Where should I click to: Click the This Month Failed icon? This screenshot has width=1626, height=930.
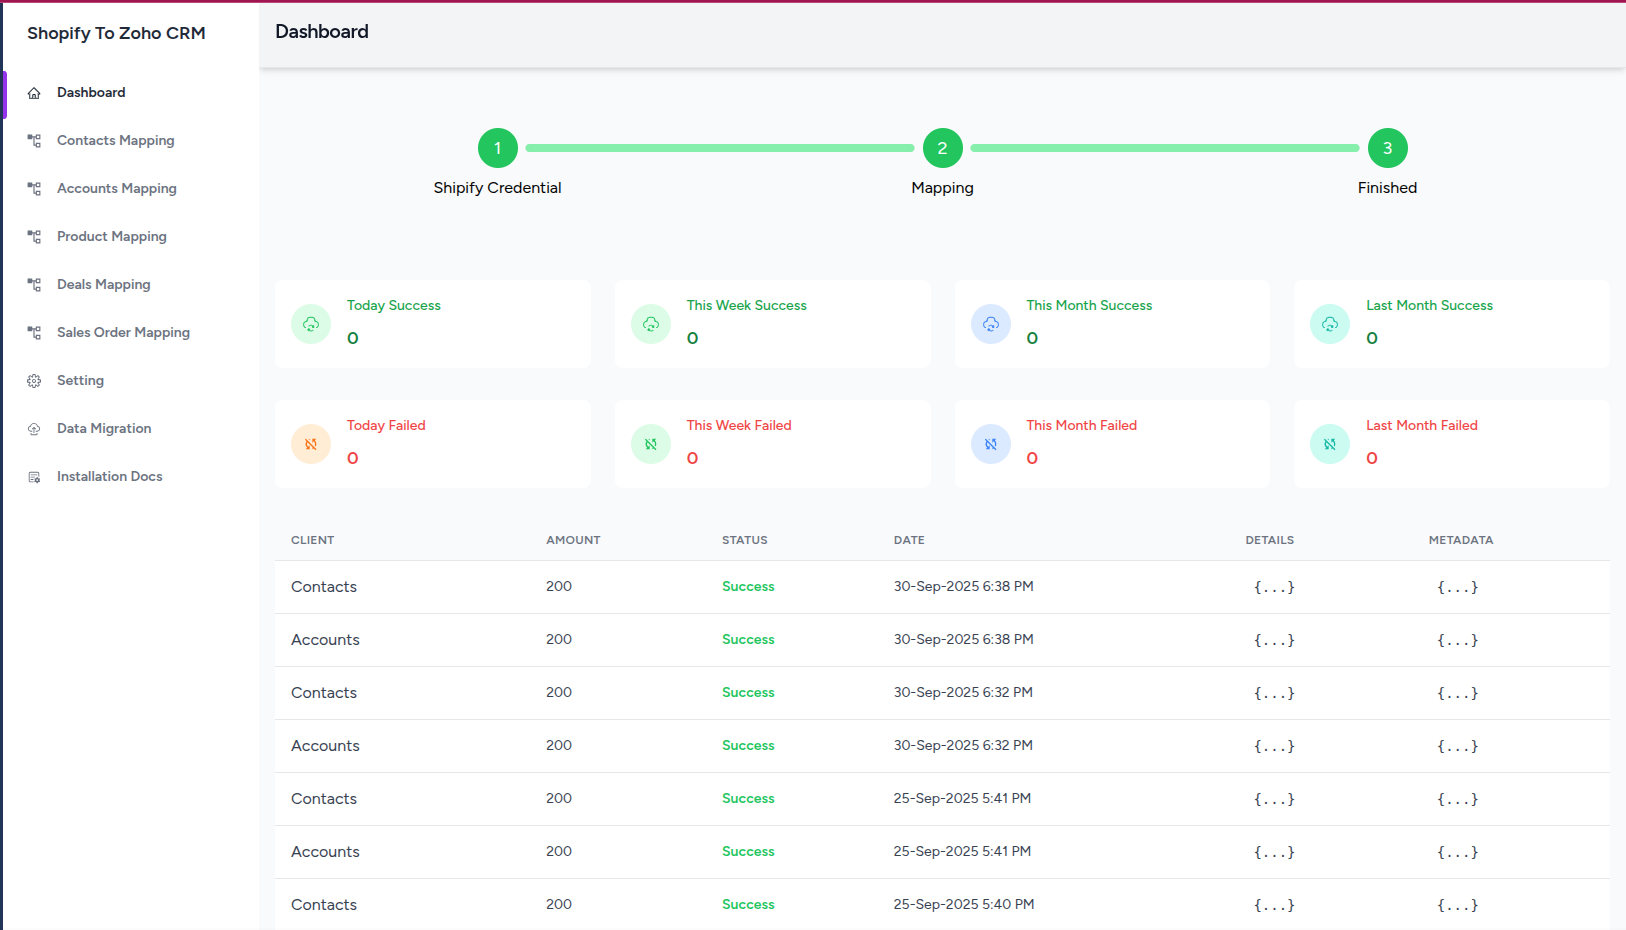tap(990, 443)
